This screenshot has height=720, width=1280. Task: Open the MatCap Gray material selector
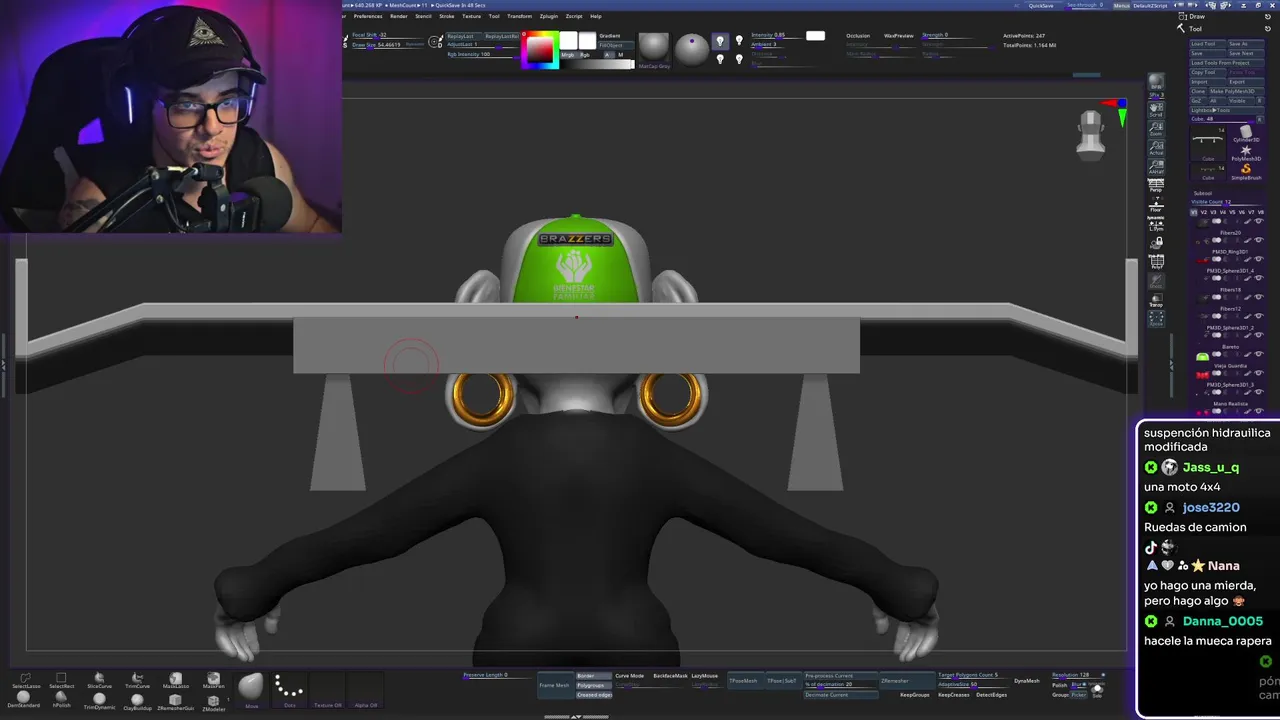pos(654,50)
